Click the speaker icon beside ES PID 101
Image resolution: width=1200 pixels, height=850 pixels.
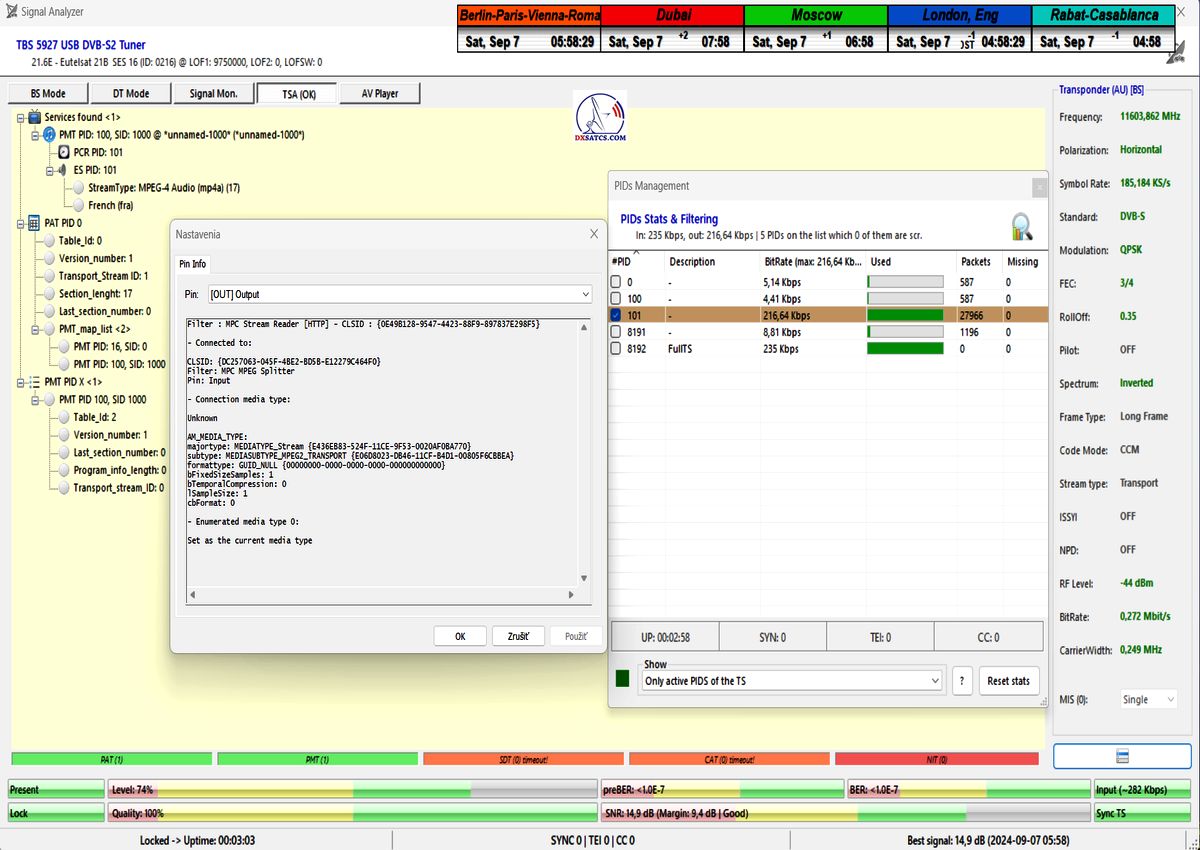61,171
